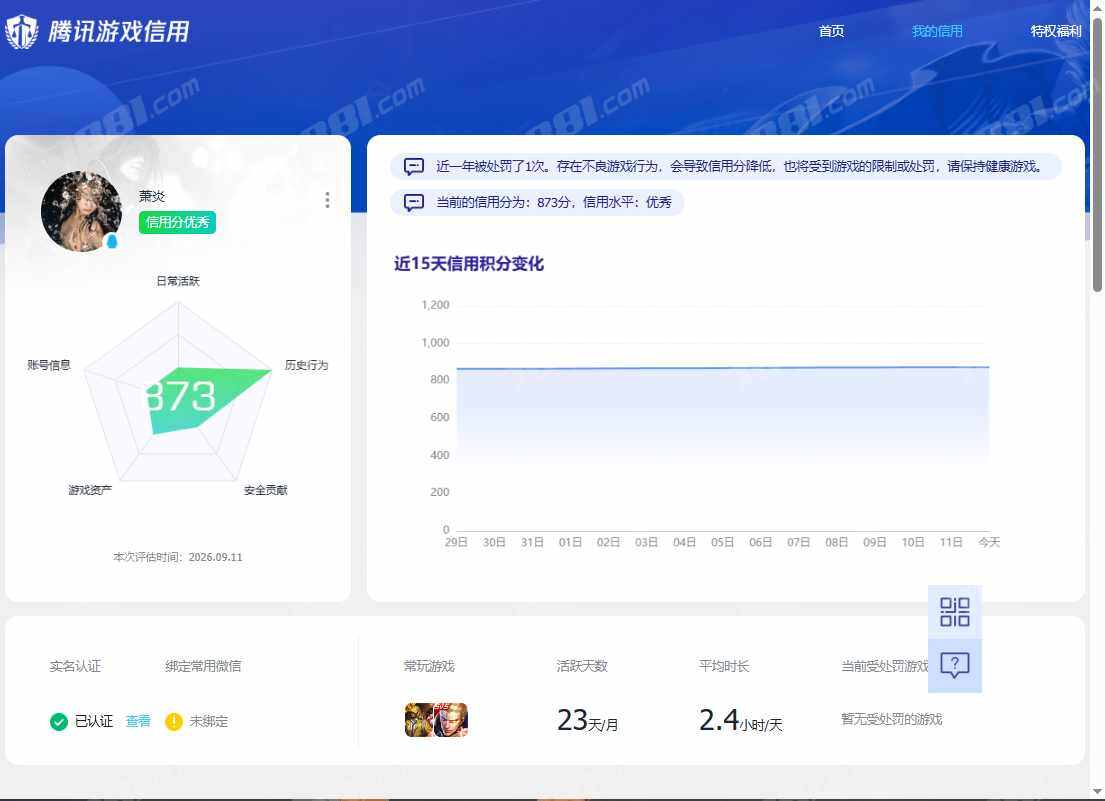This screenshot has width=1105, height=801.
Task: Open the 特权福利 navigation tab
Action: click(x=1055, y=31)
